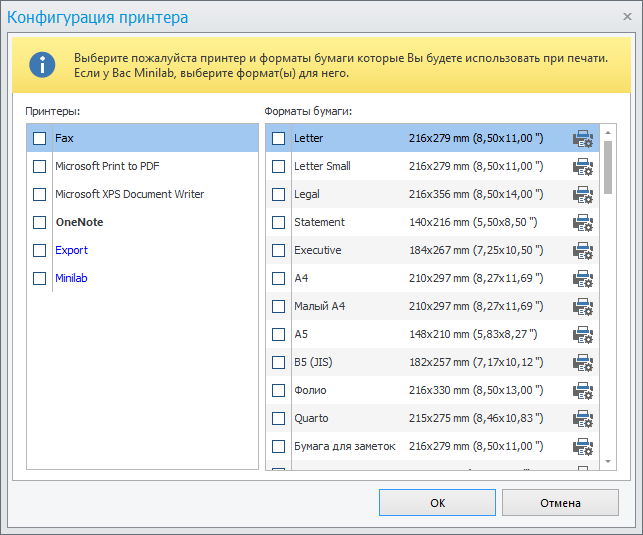Click printer settings icon for A5 paper
The image size is (643, 535).
point(582,335)
